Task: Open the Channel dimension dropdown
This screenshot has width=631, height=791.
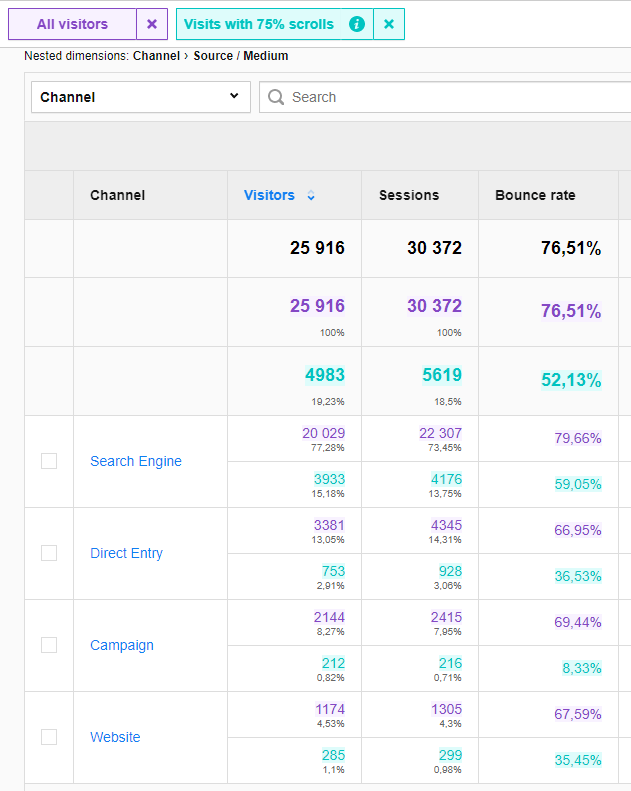Action: tap(140, 97)
